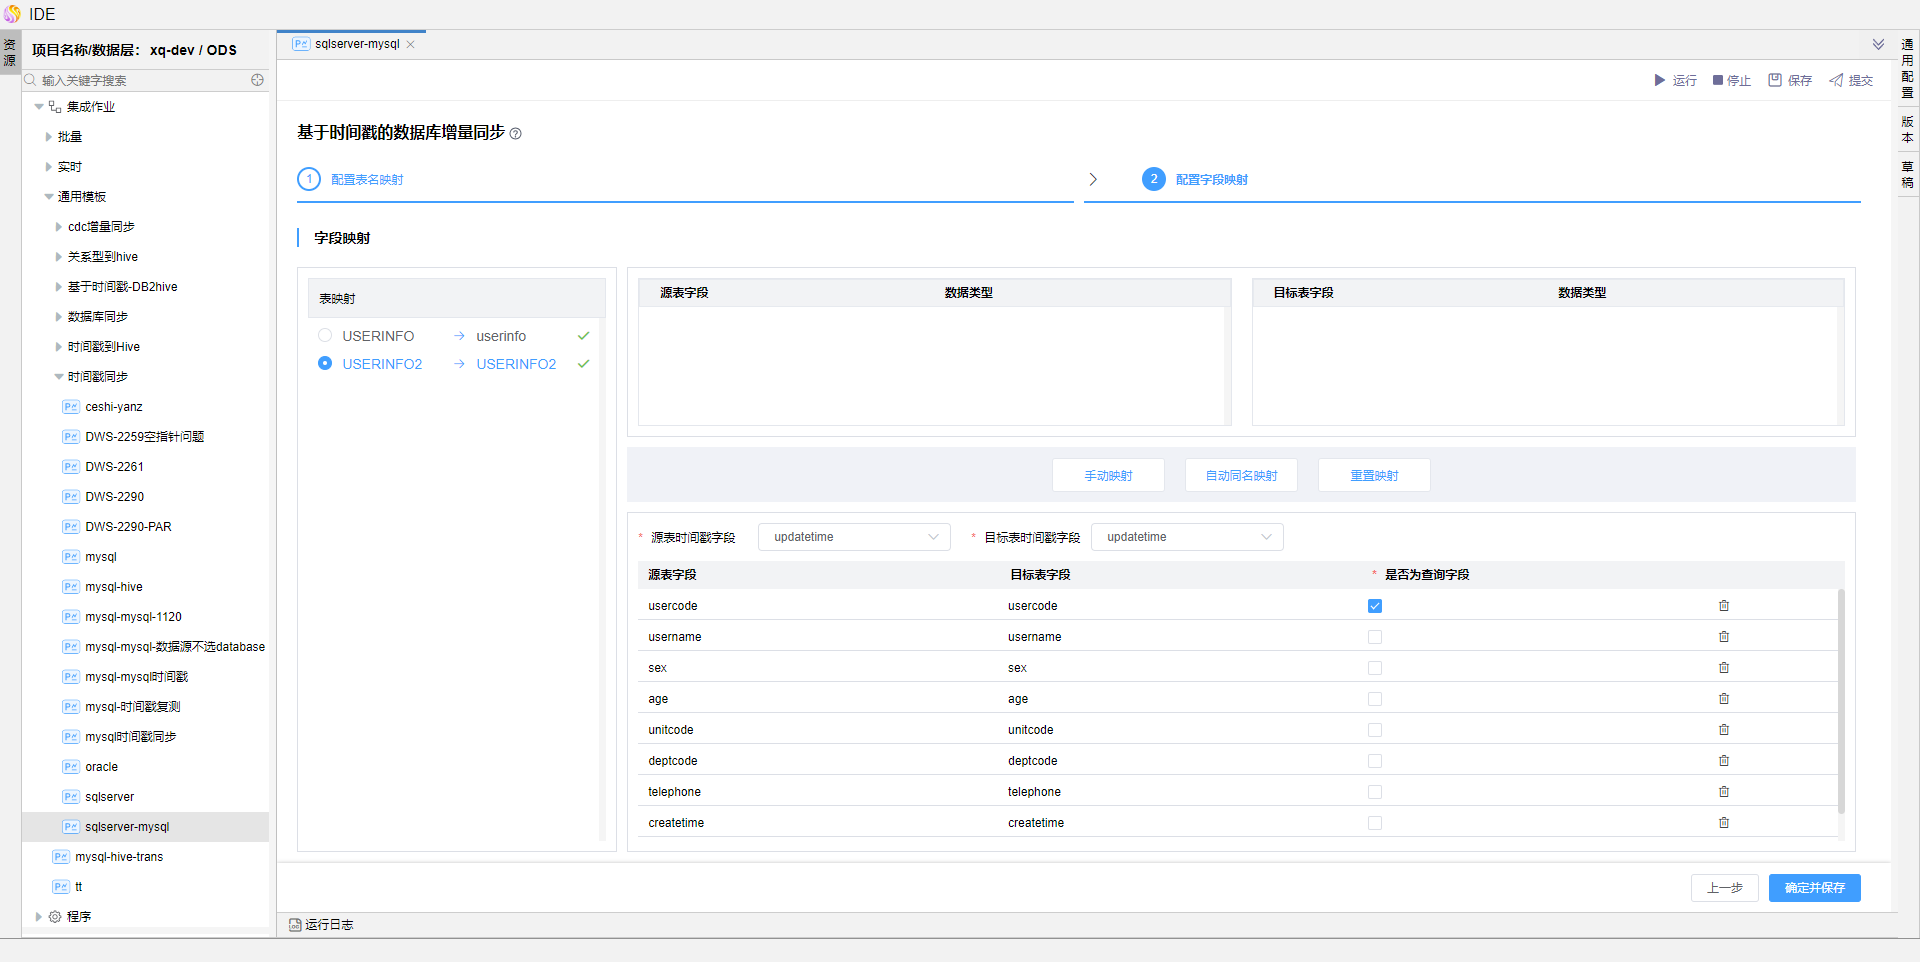Open the 运行日志 panel tab
Screen dimensions: 1920x962
pos(322,925)
